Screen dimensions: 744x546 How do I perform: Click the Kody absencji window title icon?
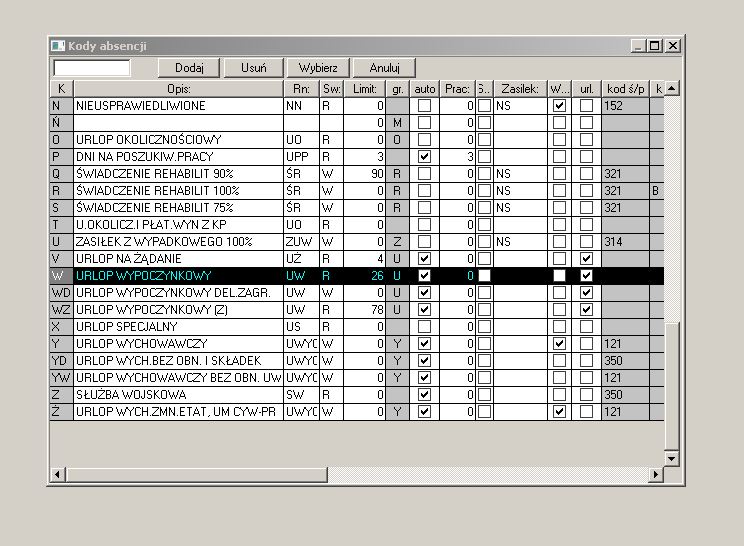coord(58,46)
